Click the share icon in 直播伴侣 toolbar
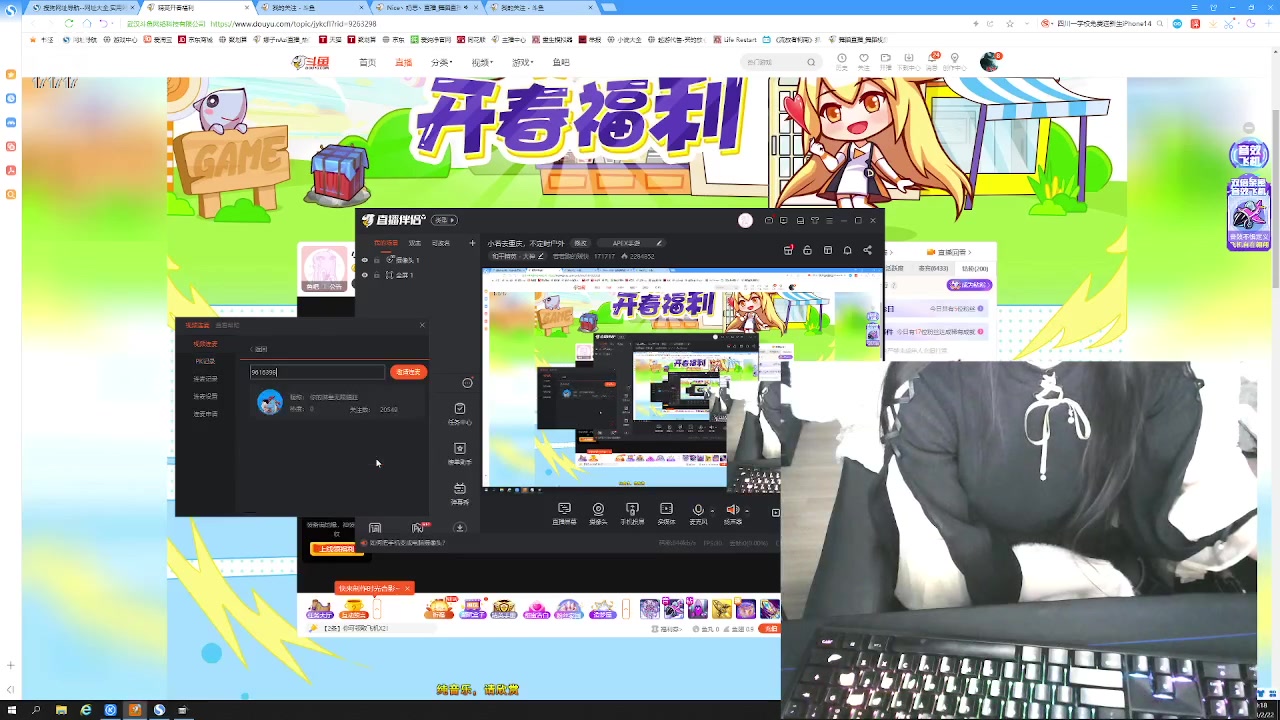Viewport: 1280px width, 720px height. [x=867, y=250]
